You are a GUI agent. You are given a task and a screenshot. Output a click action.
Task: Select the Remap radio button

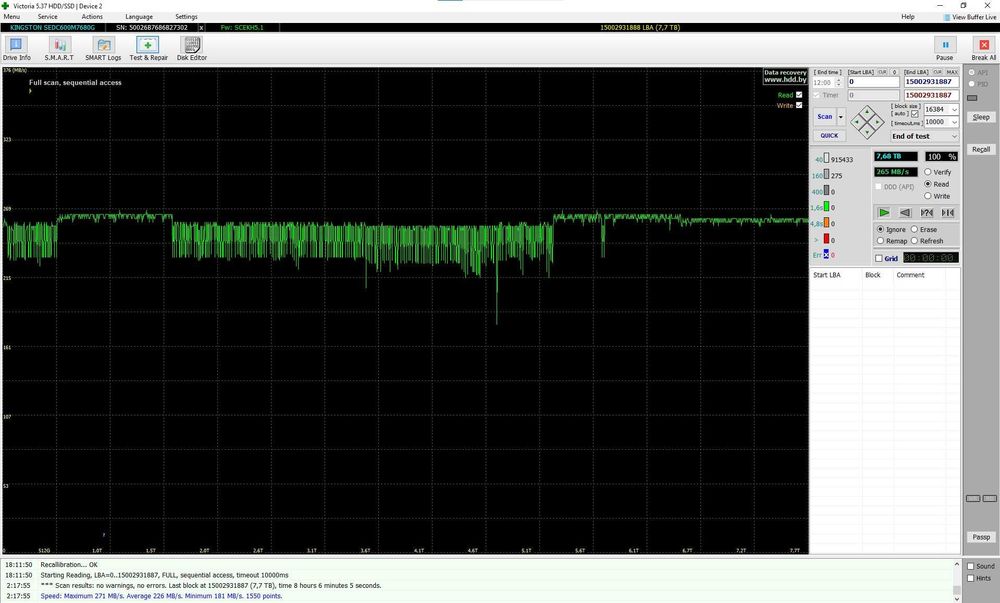pyautogui.click(x=881, y=241)
